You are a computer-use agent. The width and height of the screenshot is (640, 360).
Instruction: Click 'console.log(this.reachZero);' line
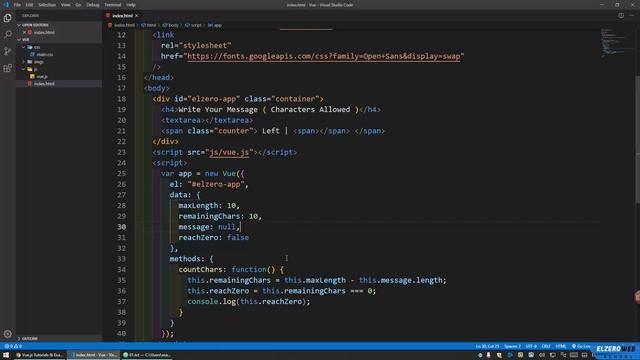(x=249, y=302)
